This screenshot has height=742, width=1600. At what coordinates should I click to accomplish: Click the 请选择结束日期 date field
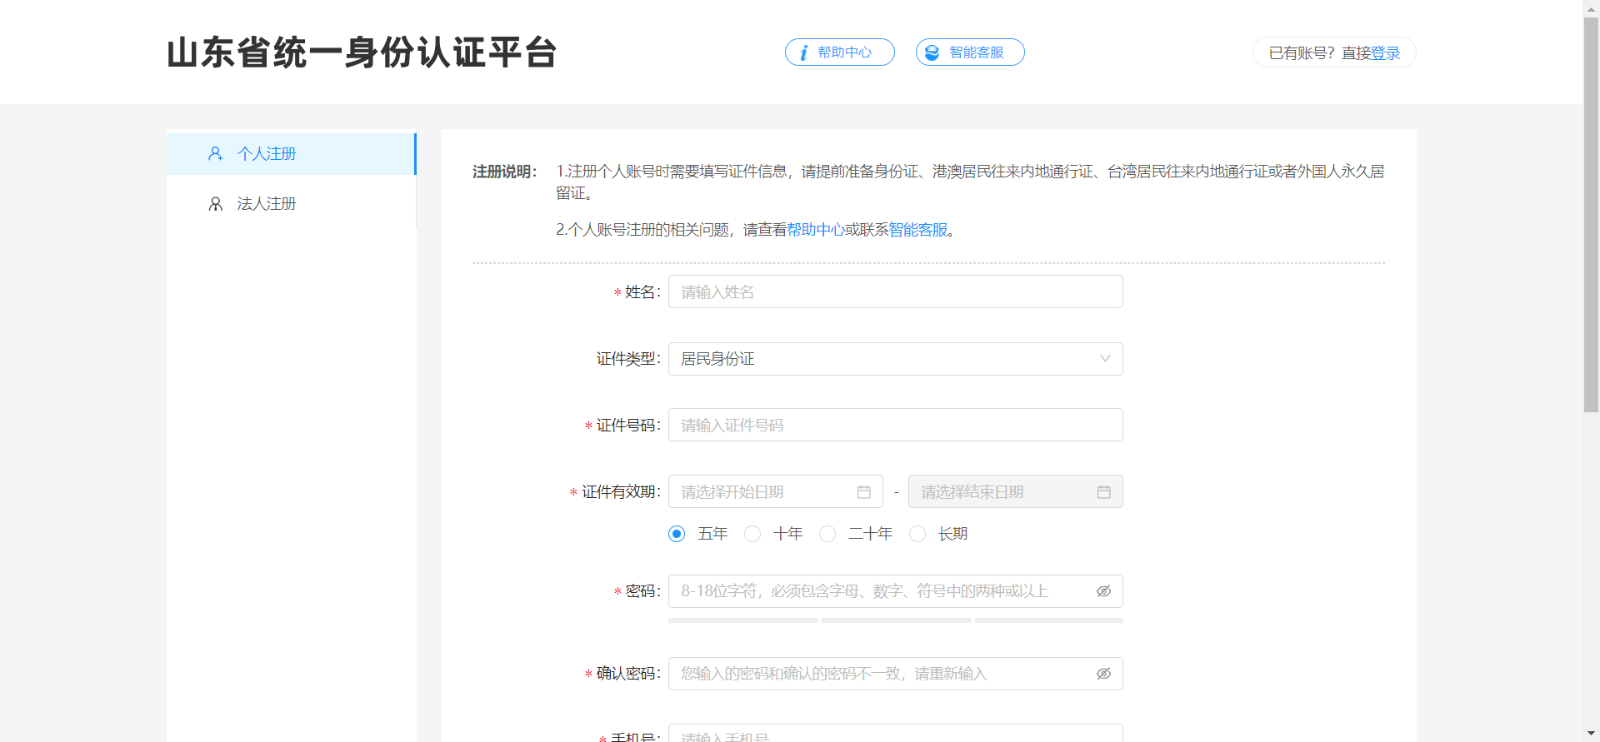pos(1015,492)
